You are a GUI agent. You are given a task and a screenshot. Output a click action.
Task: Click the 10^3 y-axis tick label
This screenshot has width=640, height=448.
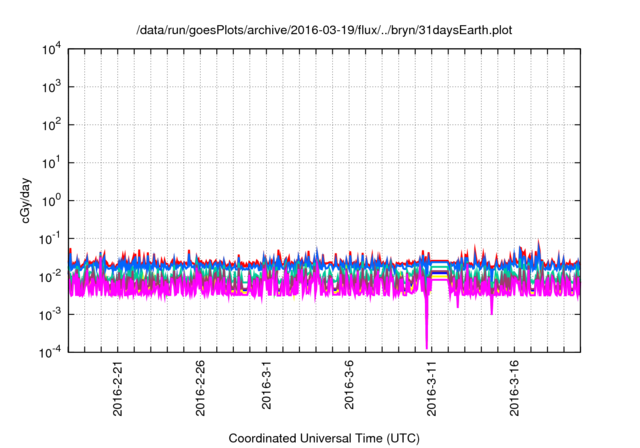50,87
